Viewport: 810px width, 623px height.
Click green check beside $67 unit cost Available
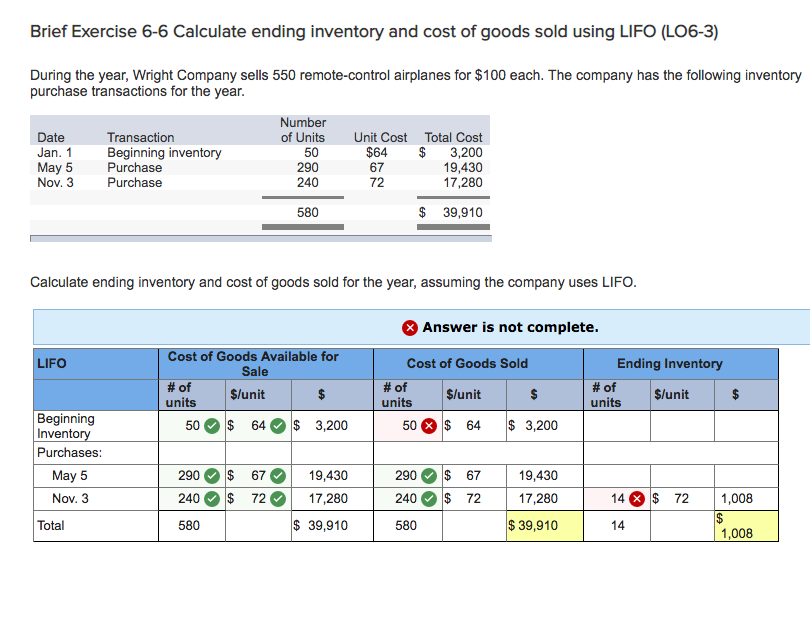click(278, 476)
